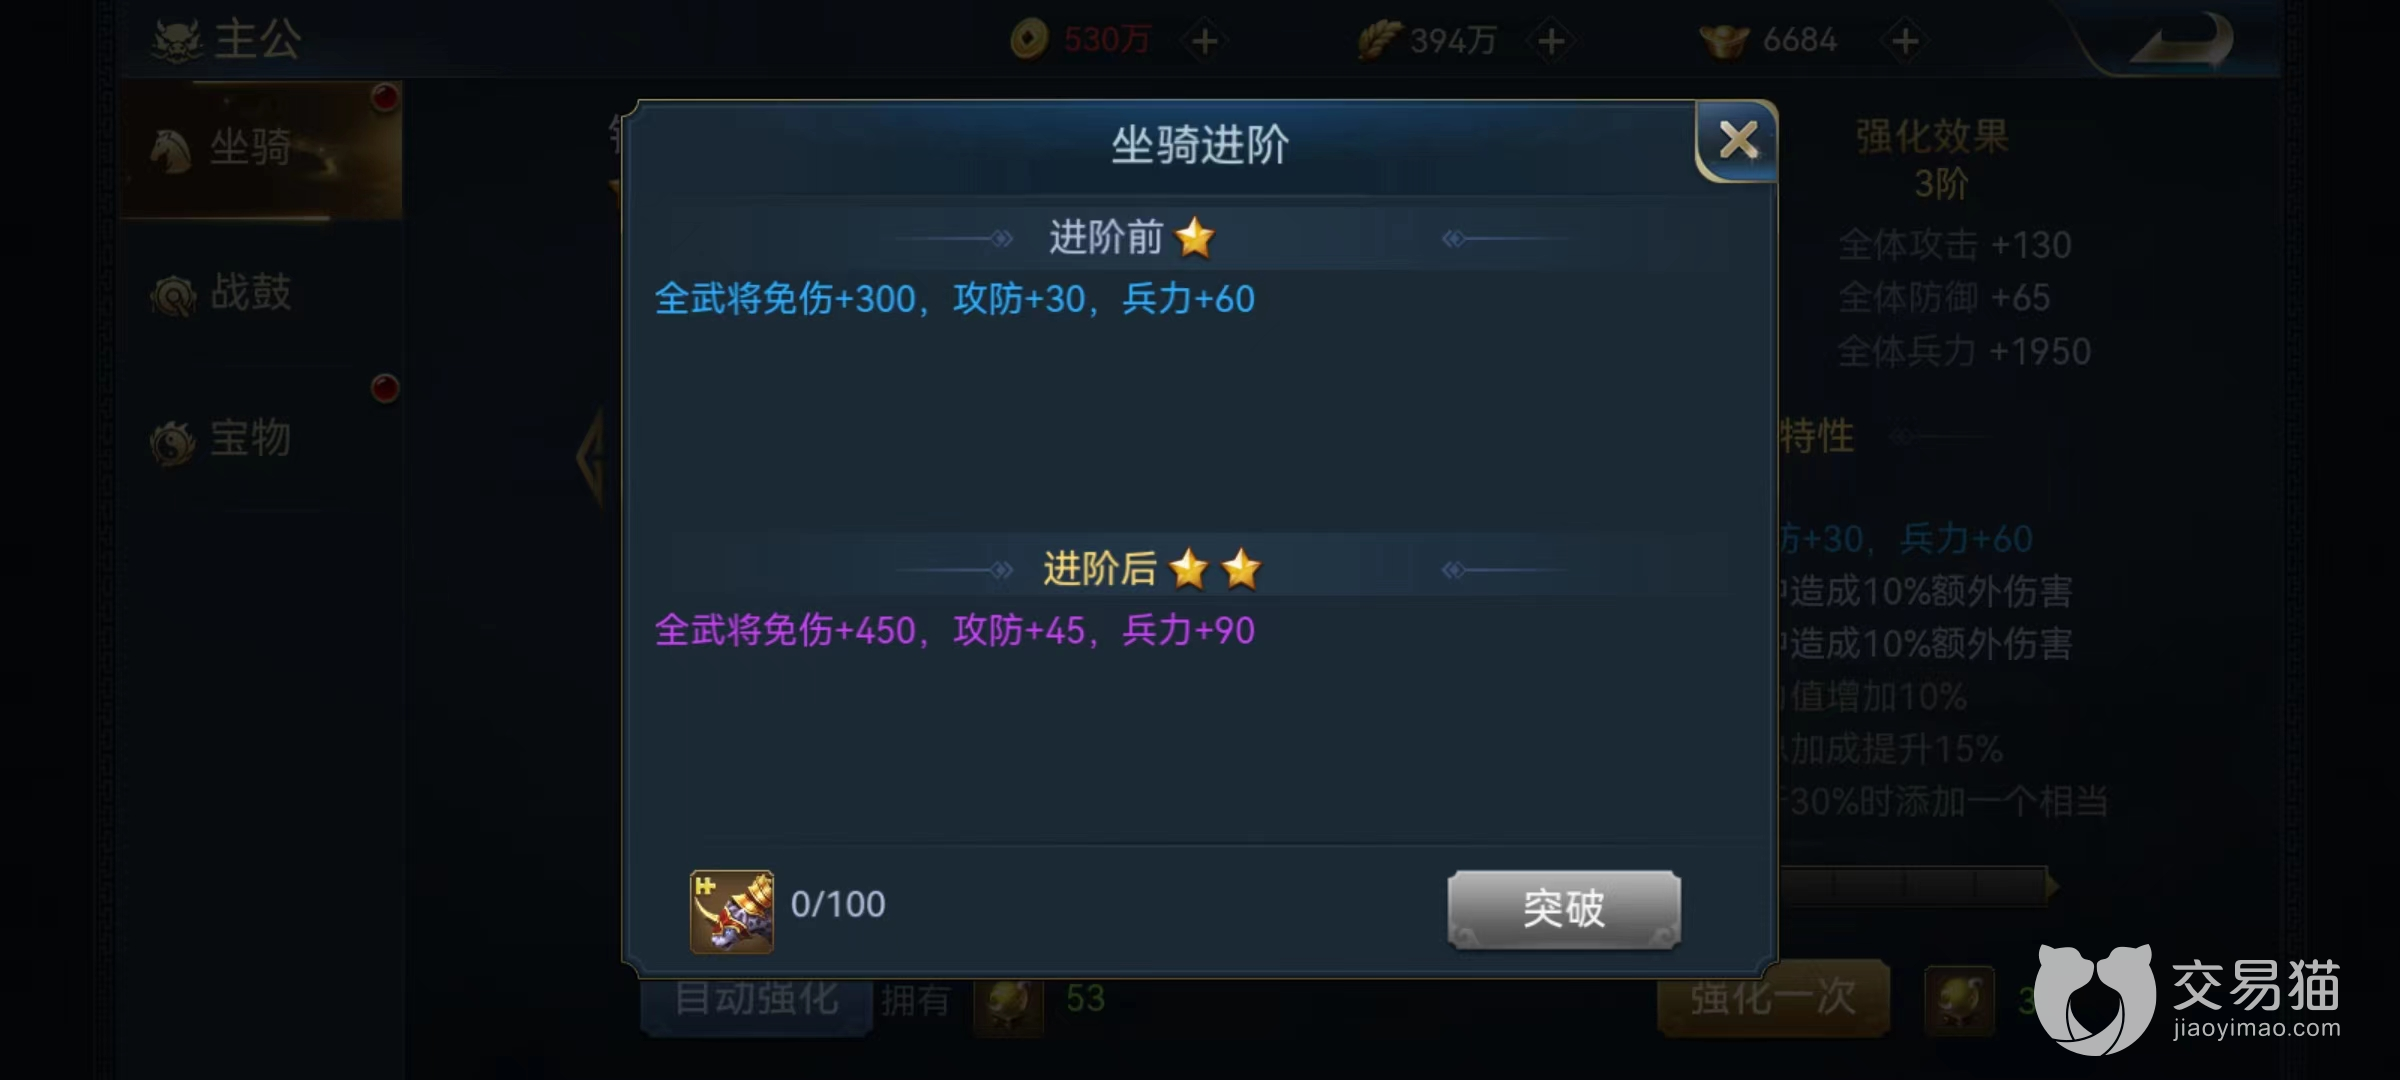Add more gold coins with plus icon

click(1205, 41)
